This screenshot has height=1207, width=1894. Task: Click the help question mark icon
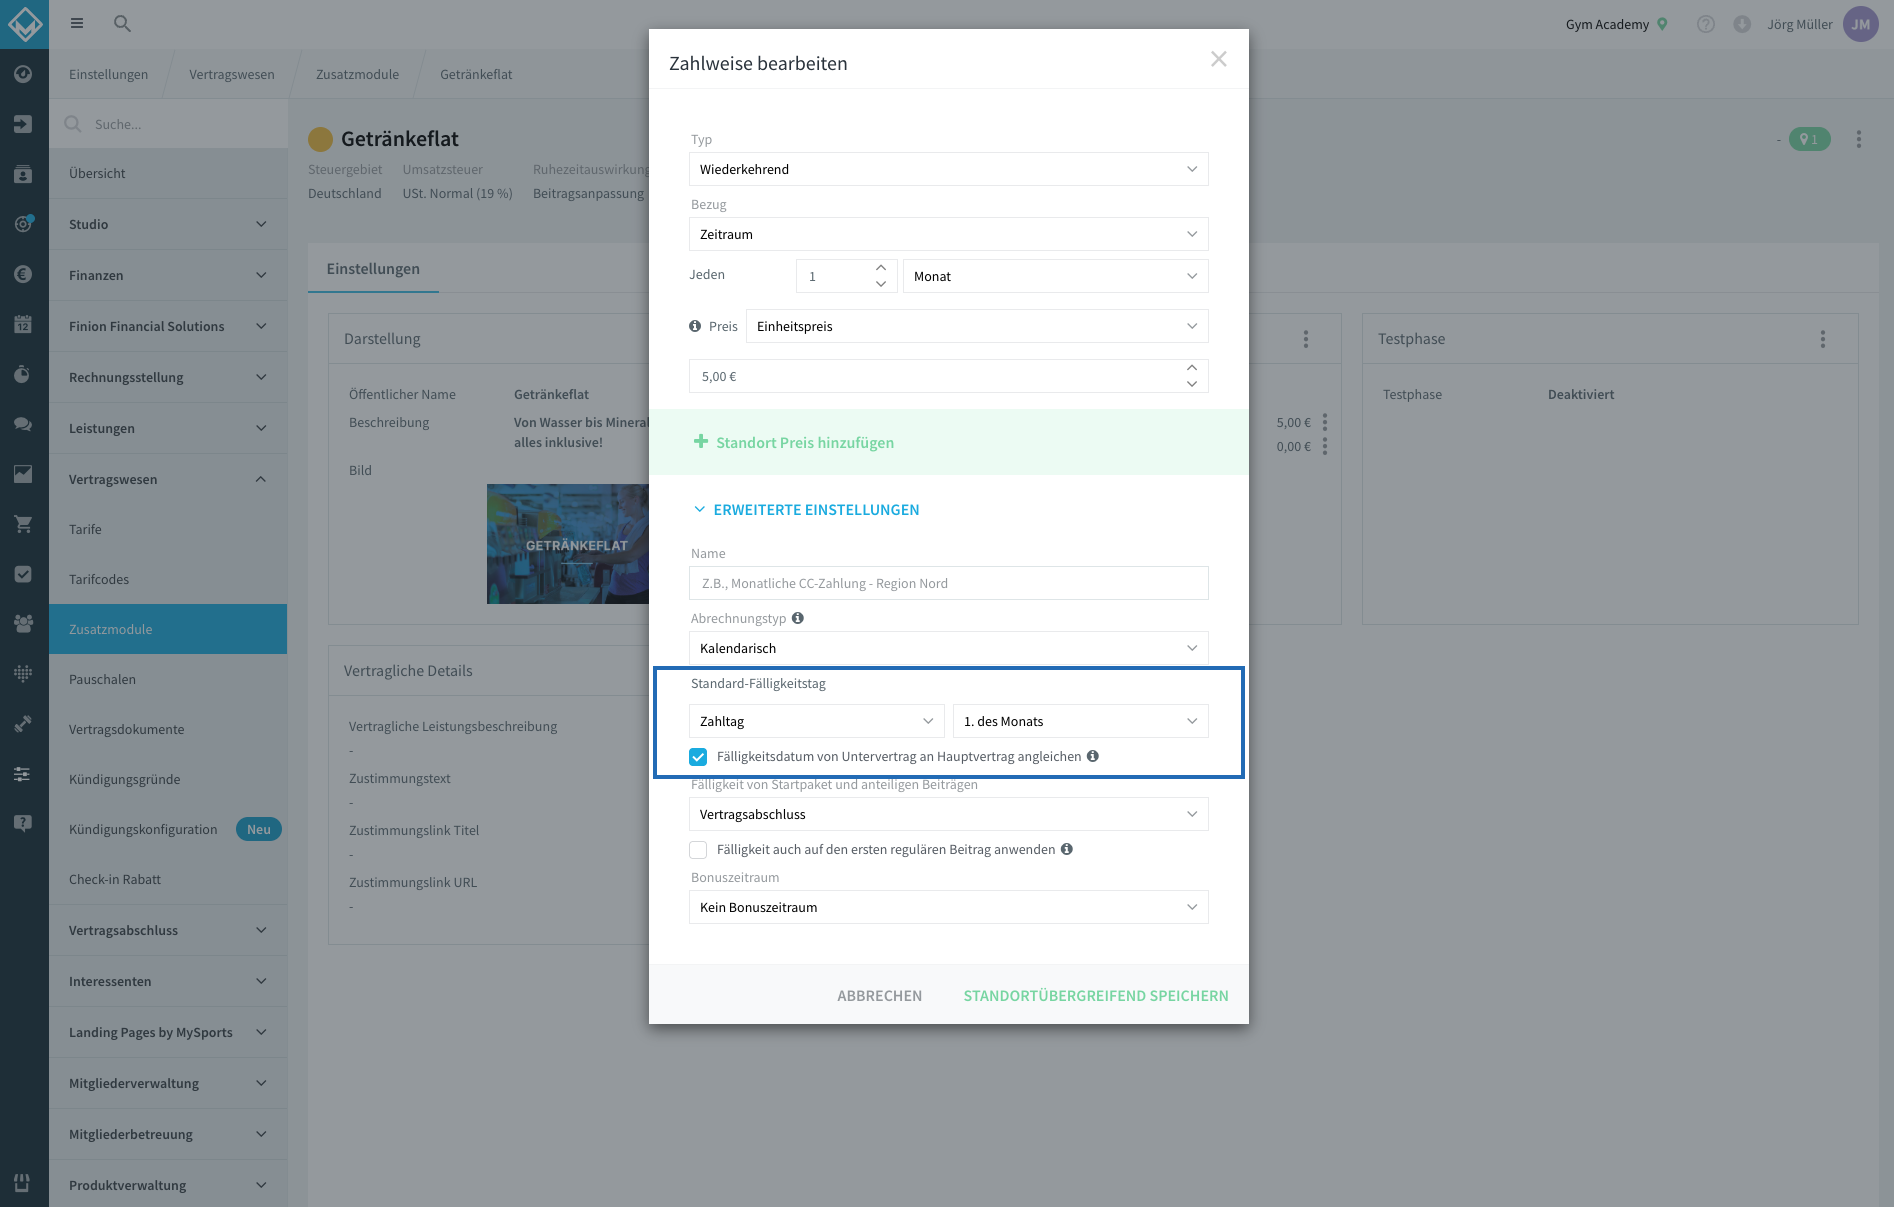coord(1706,24)
